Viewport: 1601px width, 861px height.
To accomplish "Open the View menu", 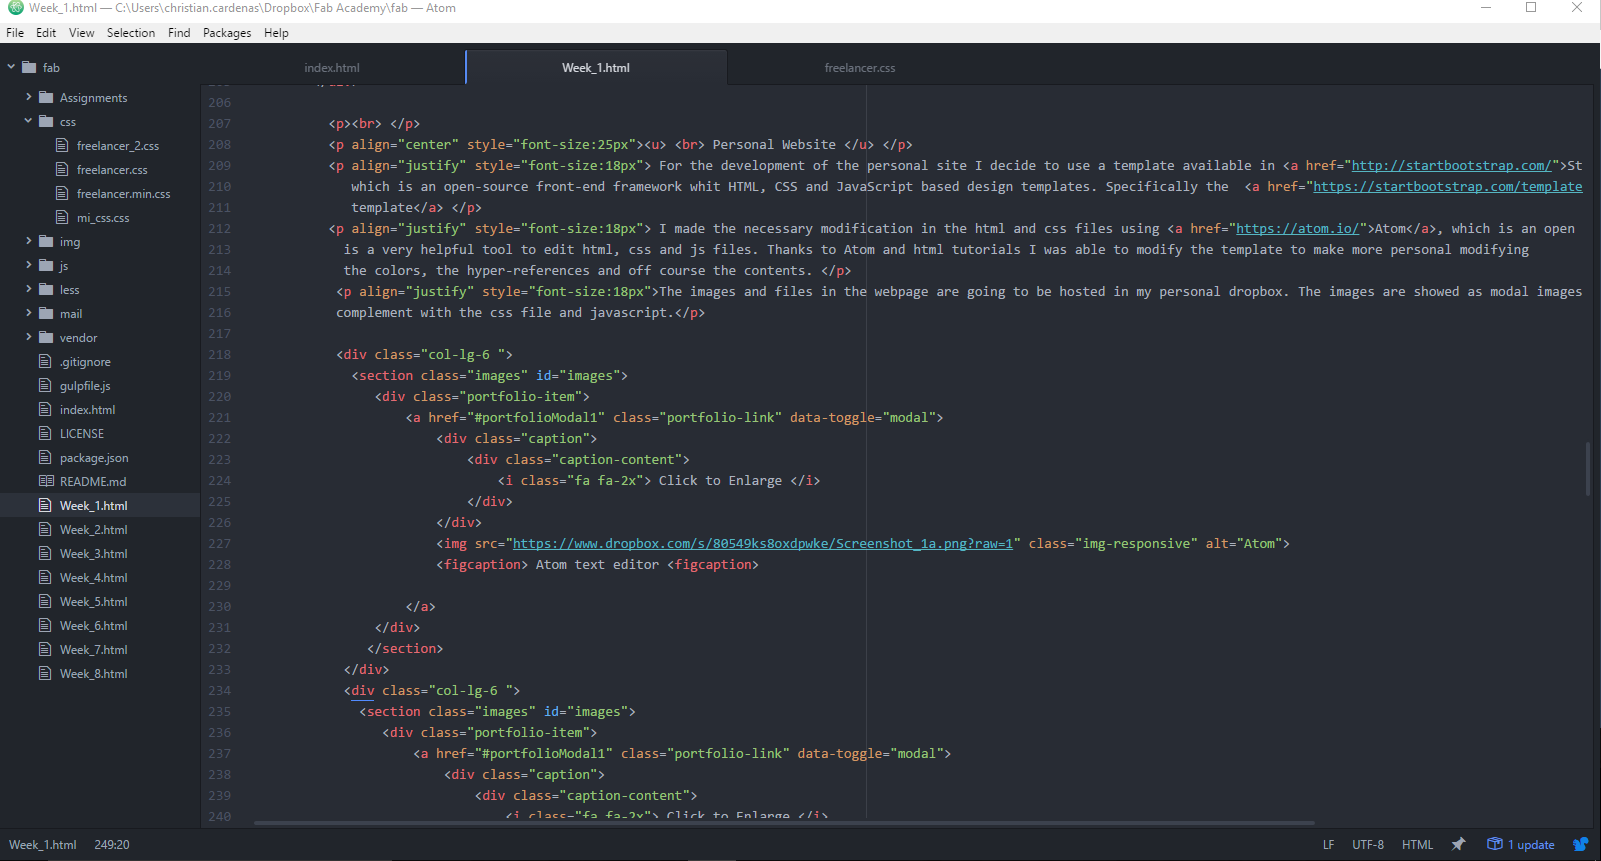I will tap(82, 33).
